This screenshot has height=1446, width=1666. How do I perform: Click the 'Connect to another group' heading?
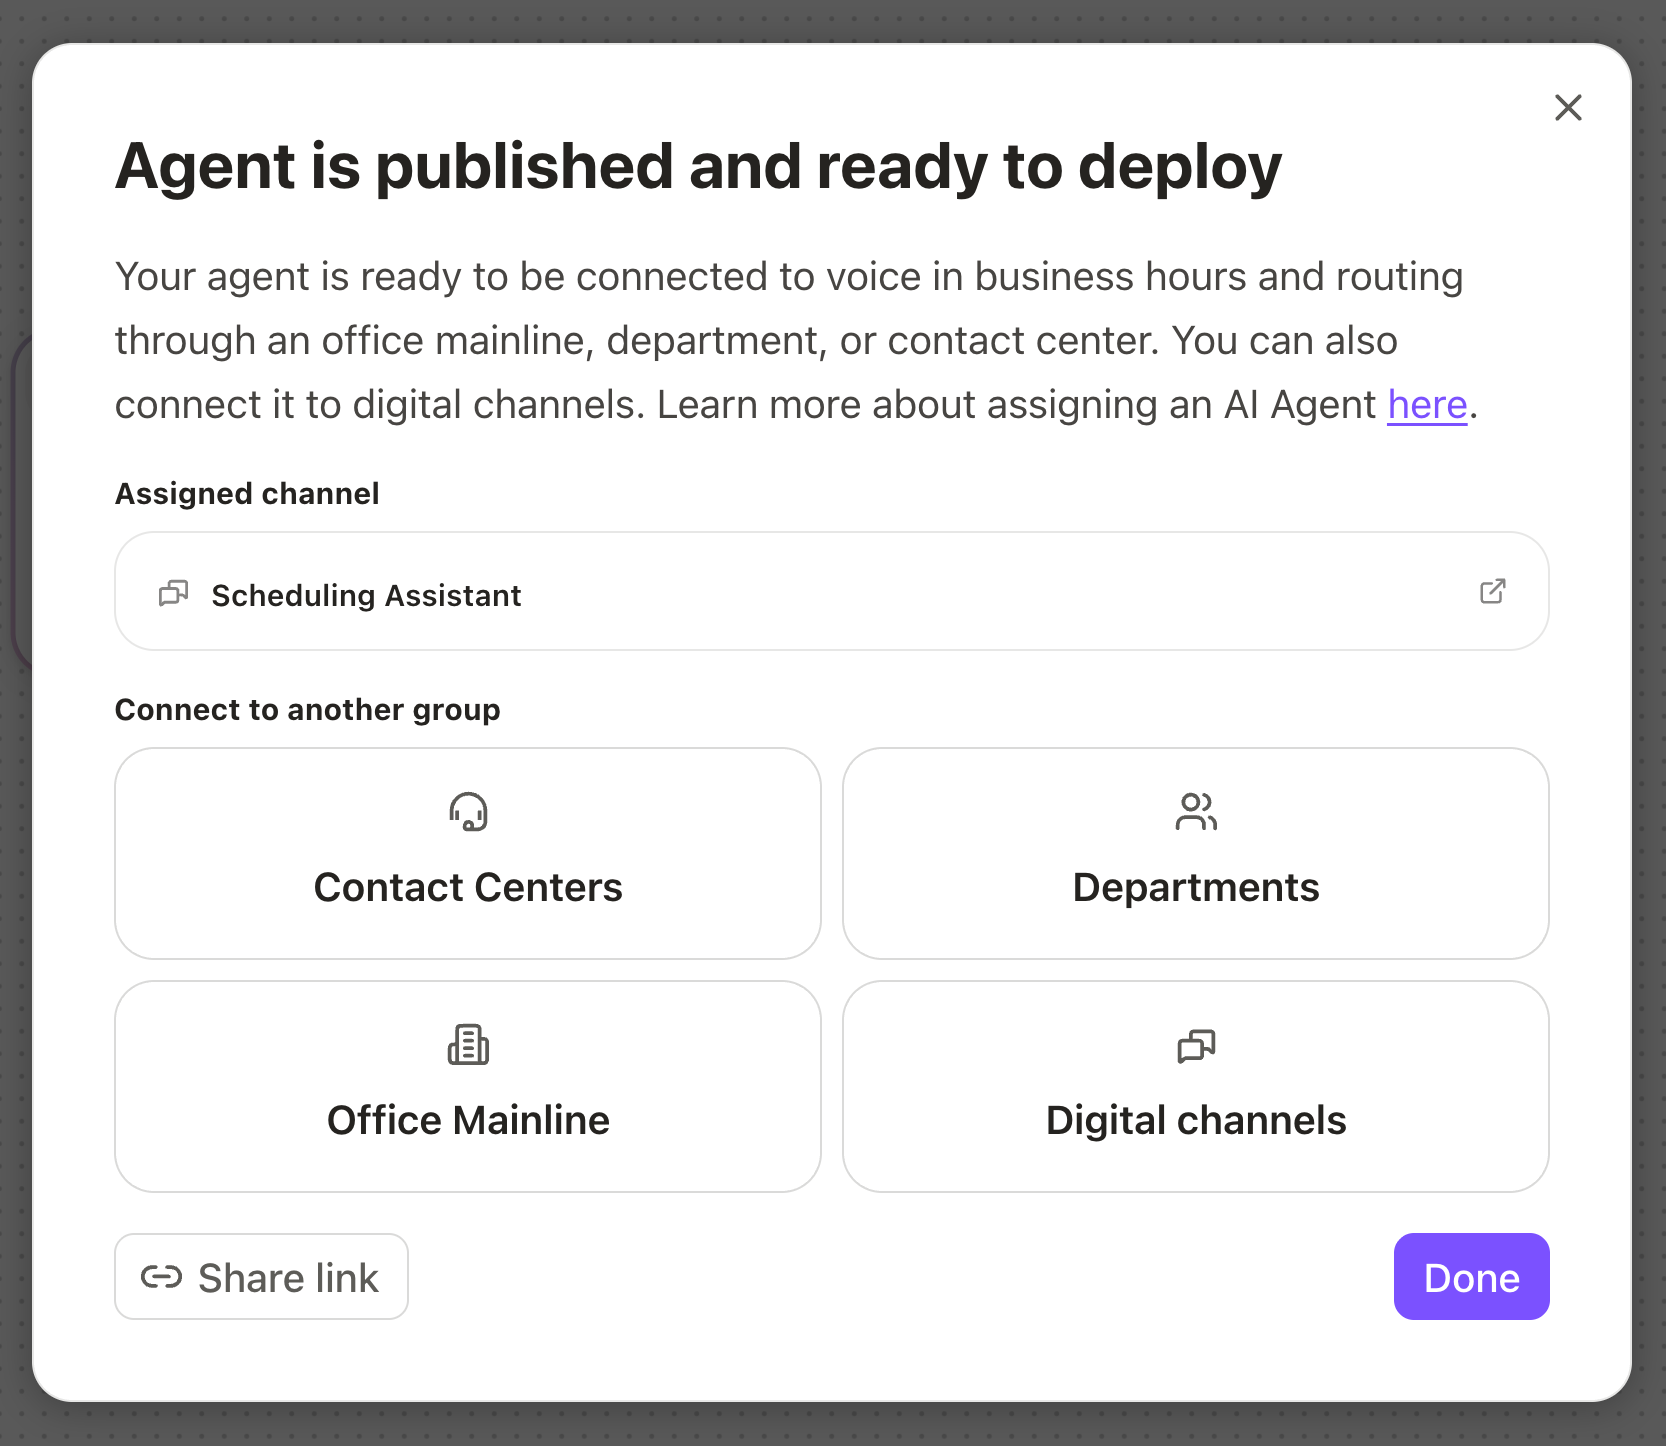click(308, 710)
